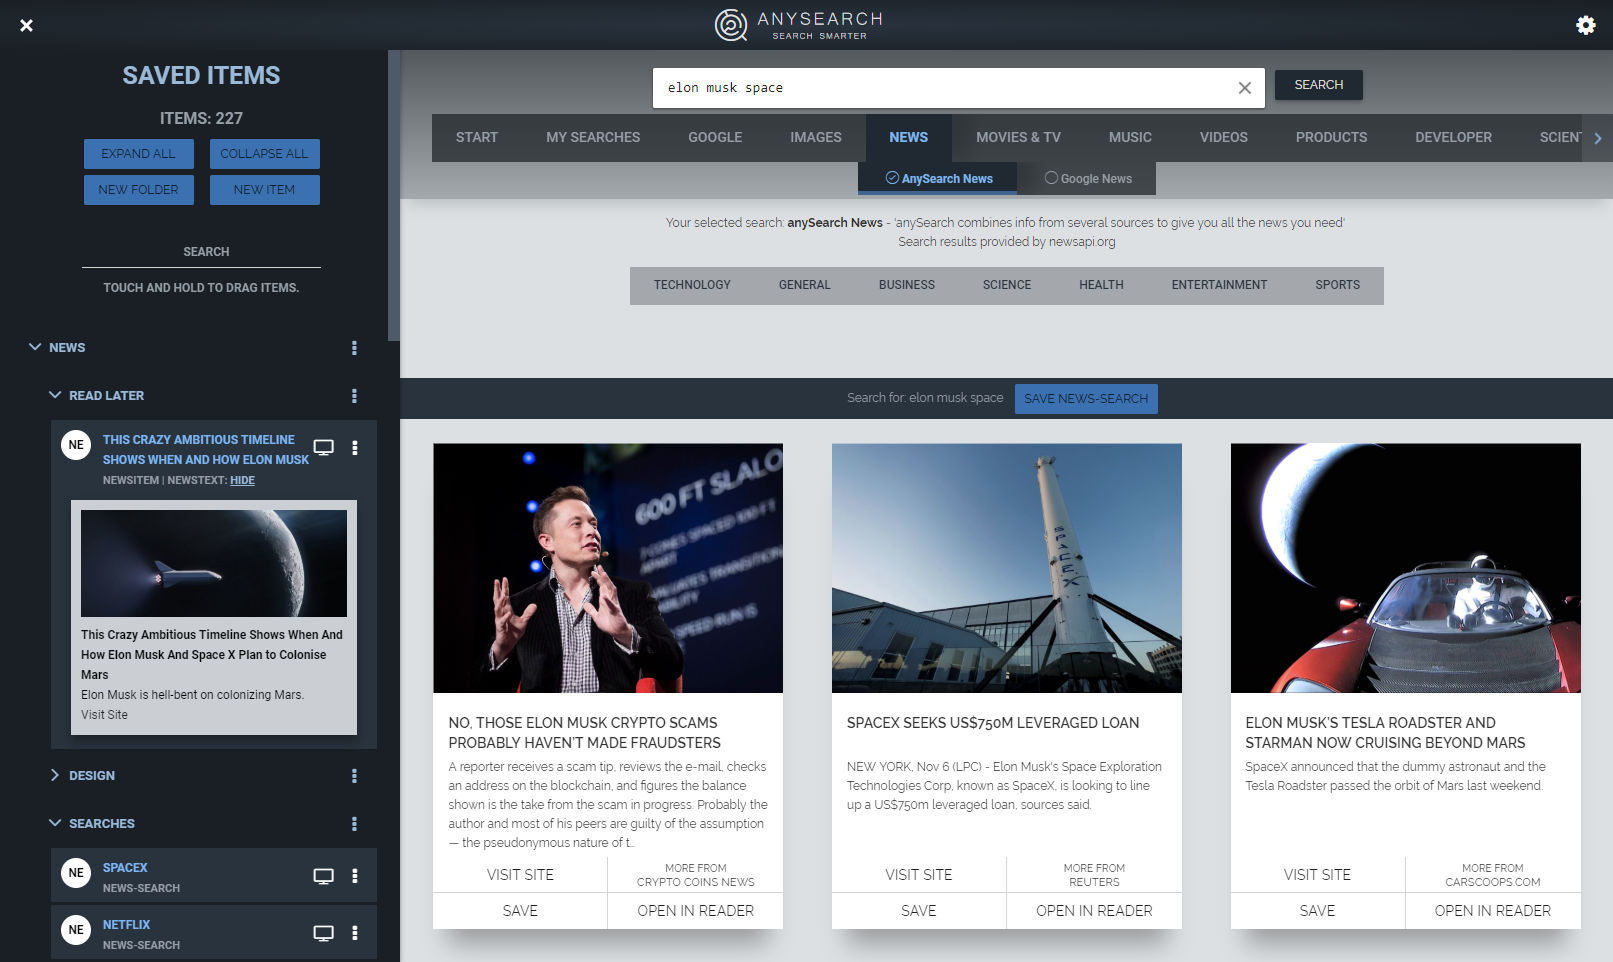Viewport: 1613px width, 962px height.
Task: Open the Elon Musk TED talk thumbnail
Action: point(608,568)
